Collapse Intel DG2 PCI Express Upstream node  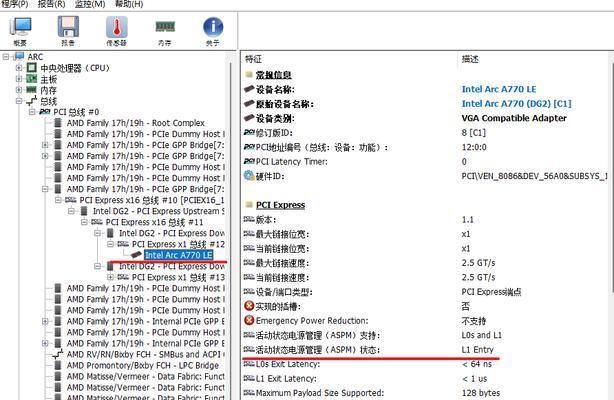click(x=71, y=211)
